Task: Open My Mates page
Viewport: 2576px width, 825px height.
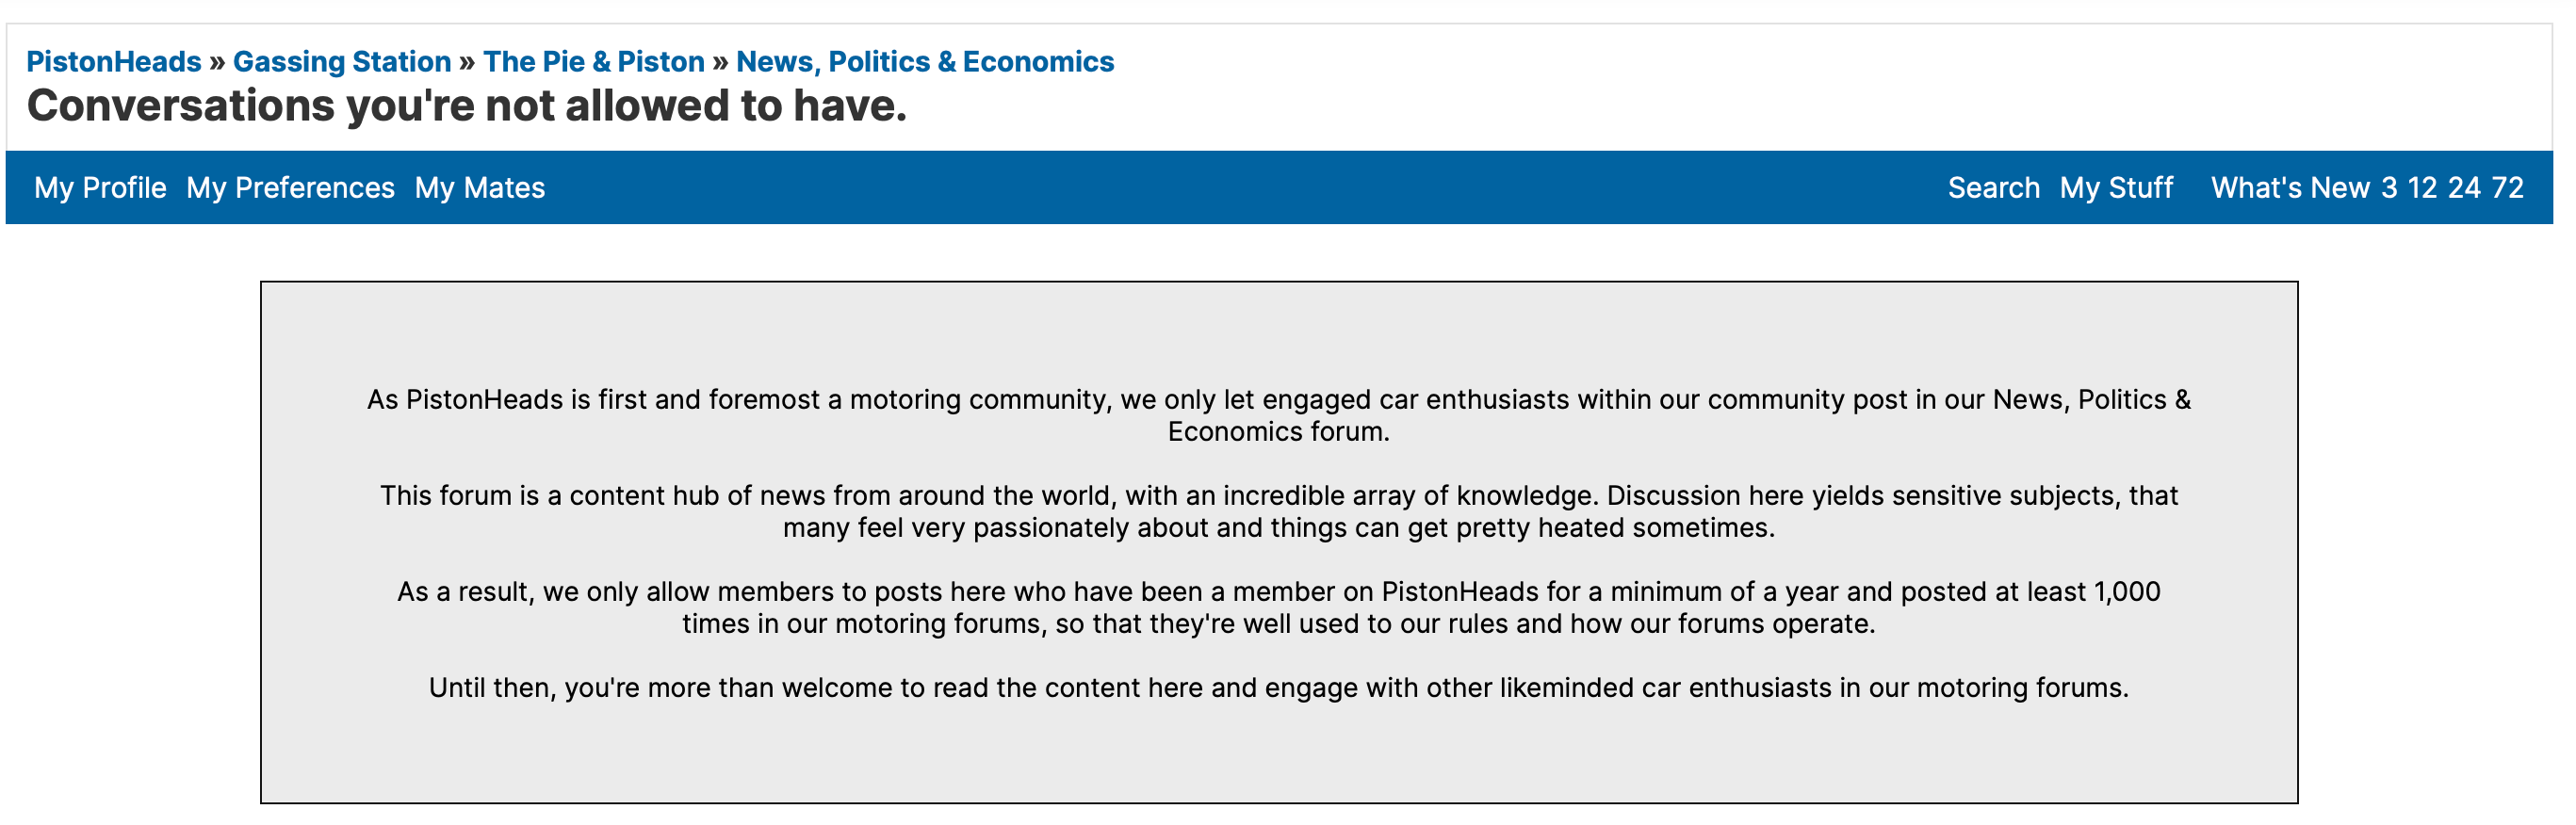Action: 480,188
